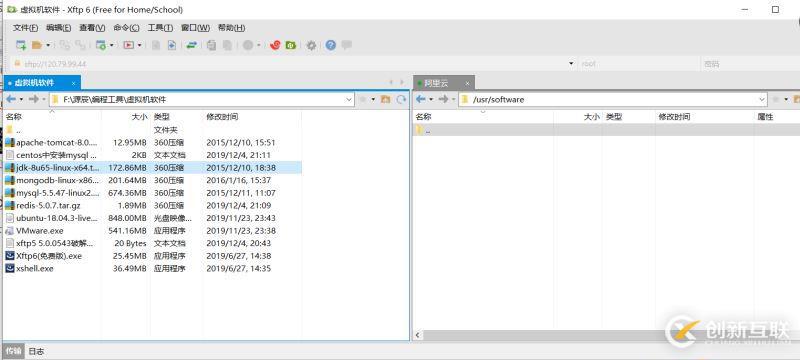Open the 文件(F) menu
The width and height of the screenshot is (800, 360).
[26, 28]
